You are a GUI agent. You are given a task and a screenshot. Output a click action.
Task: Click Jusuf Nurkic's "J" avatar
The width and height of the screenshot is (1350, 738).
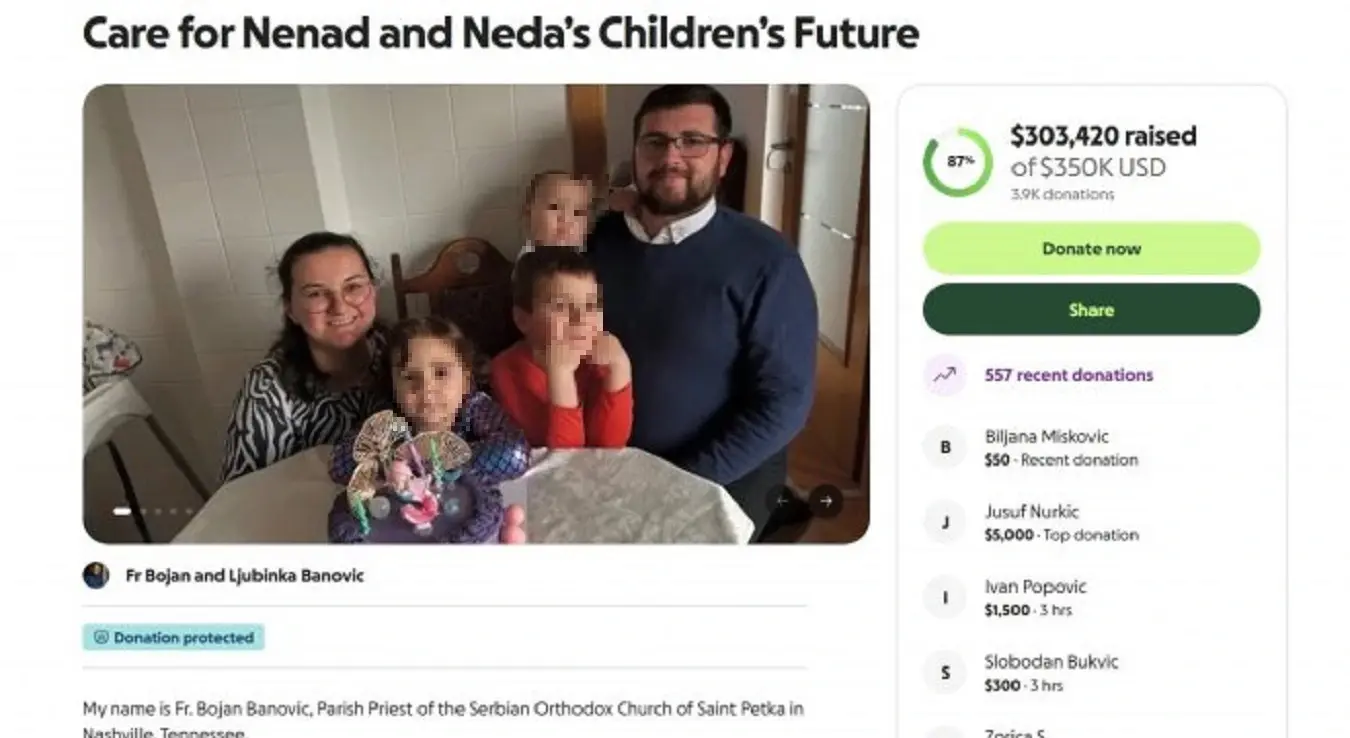pyautogui.click(x=945, y=522)
